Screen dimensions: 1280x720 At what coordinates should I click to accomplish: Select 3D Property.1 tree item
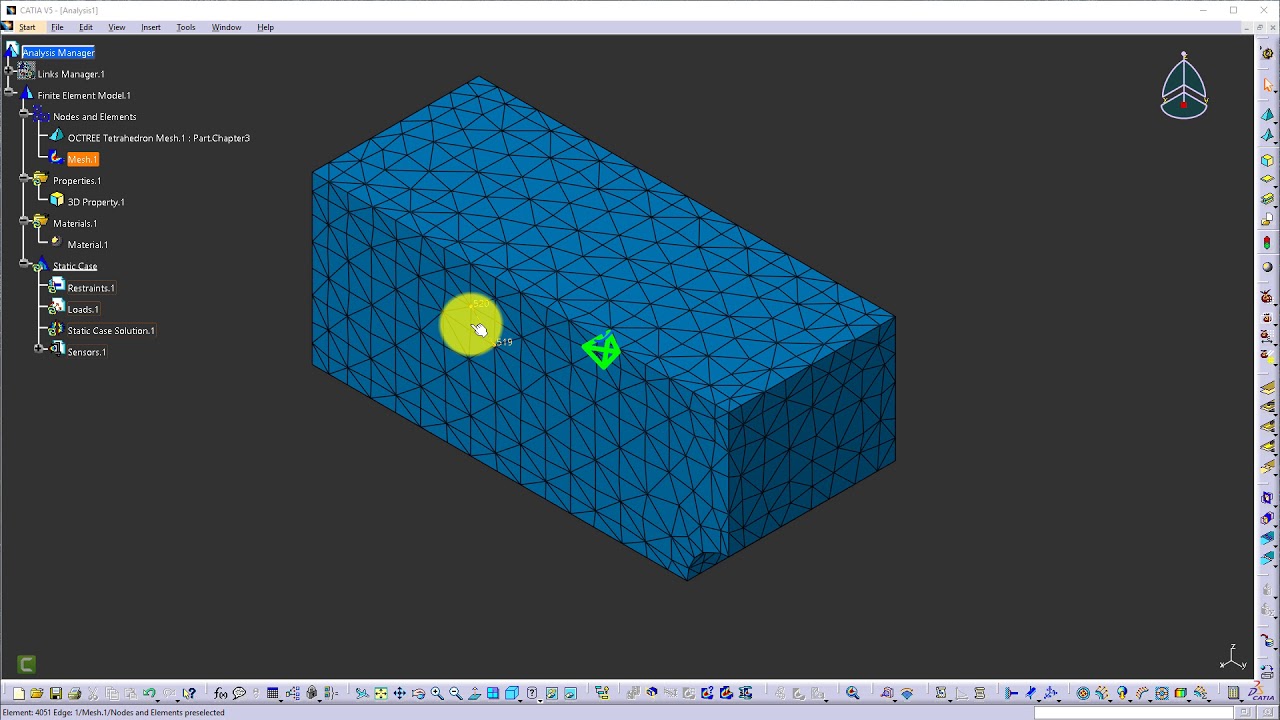click(96, 202)
